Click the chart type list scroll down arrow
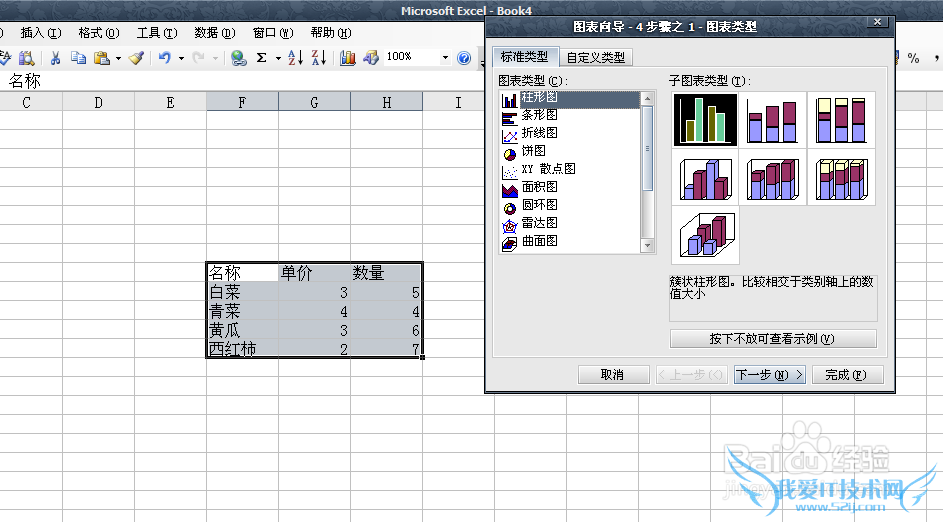Screen dimensions: 943x522 point(647,245)
